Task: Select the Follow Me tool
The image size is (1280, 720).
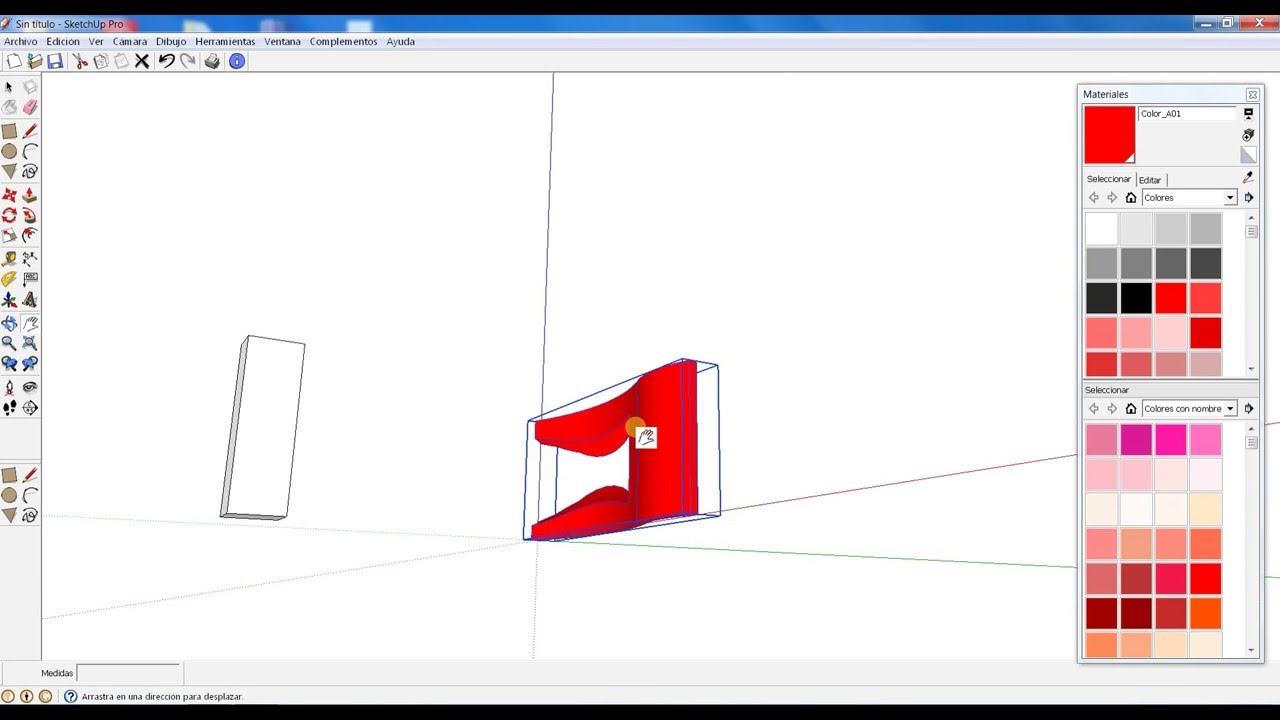Action: 30,215
